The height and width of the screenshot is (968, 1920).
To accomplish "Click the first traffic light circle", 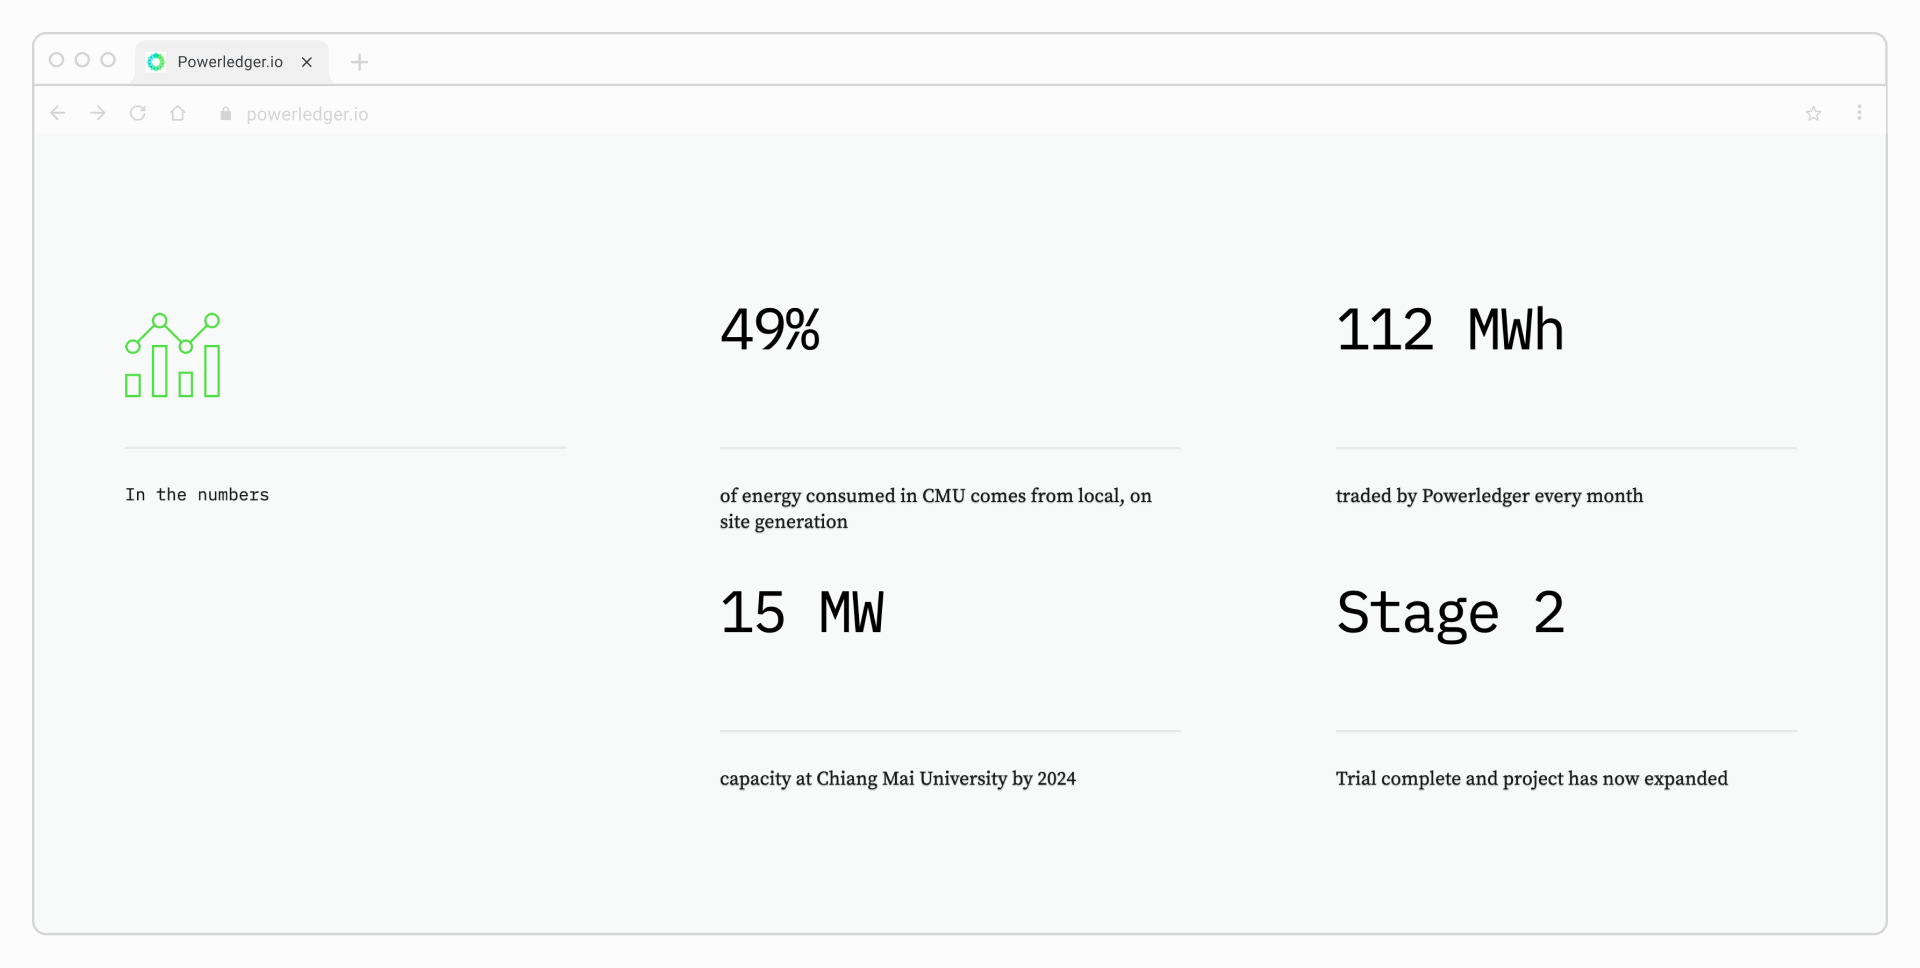I will coord(56,60).
